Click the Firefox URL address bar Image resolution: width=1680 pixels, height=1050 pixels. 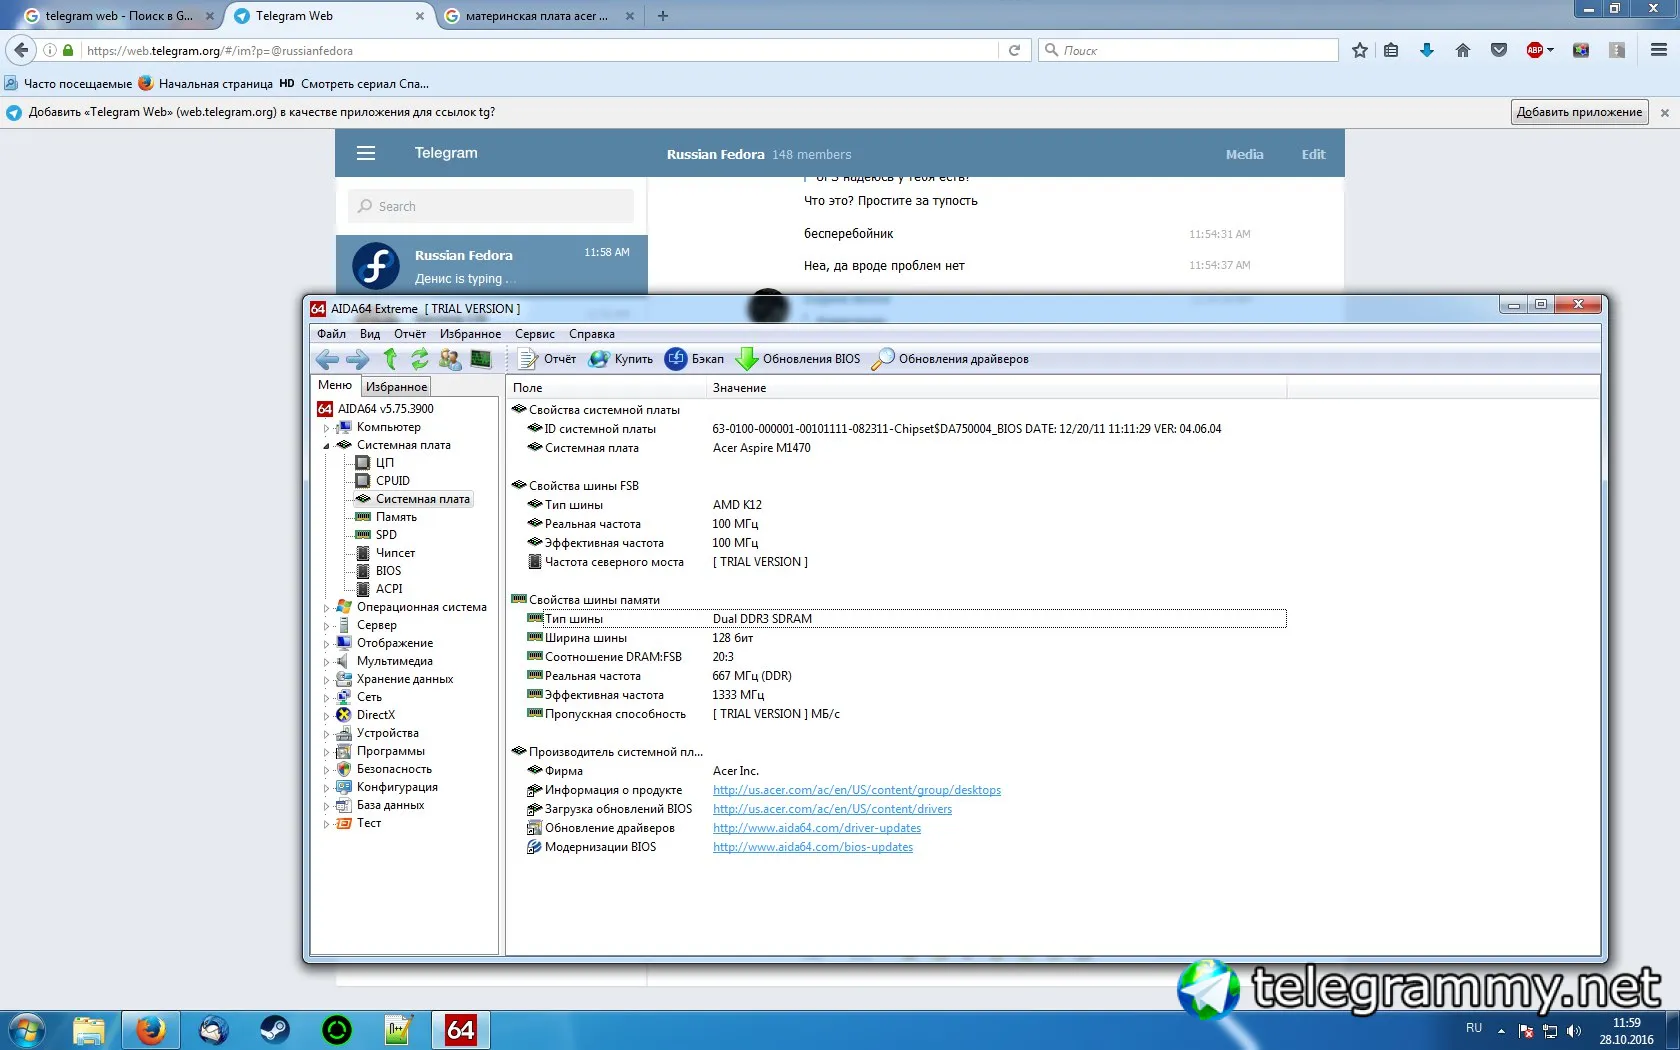[x=540, y=50]
